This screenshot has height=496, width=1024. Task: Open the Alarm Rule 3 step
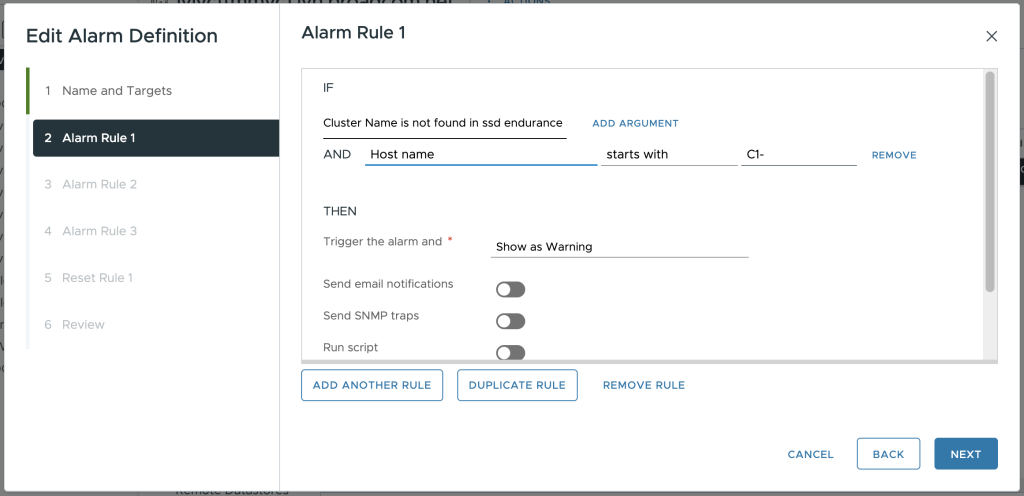(99, 231)
